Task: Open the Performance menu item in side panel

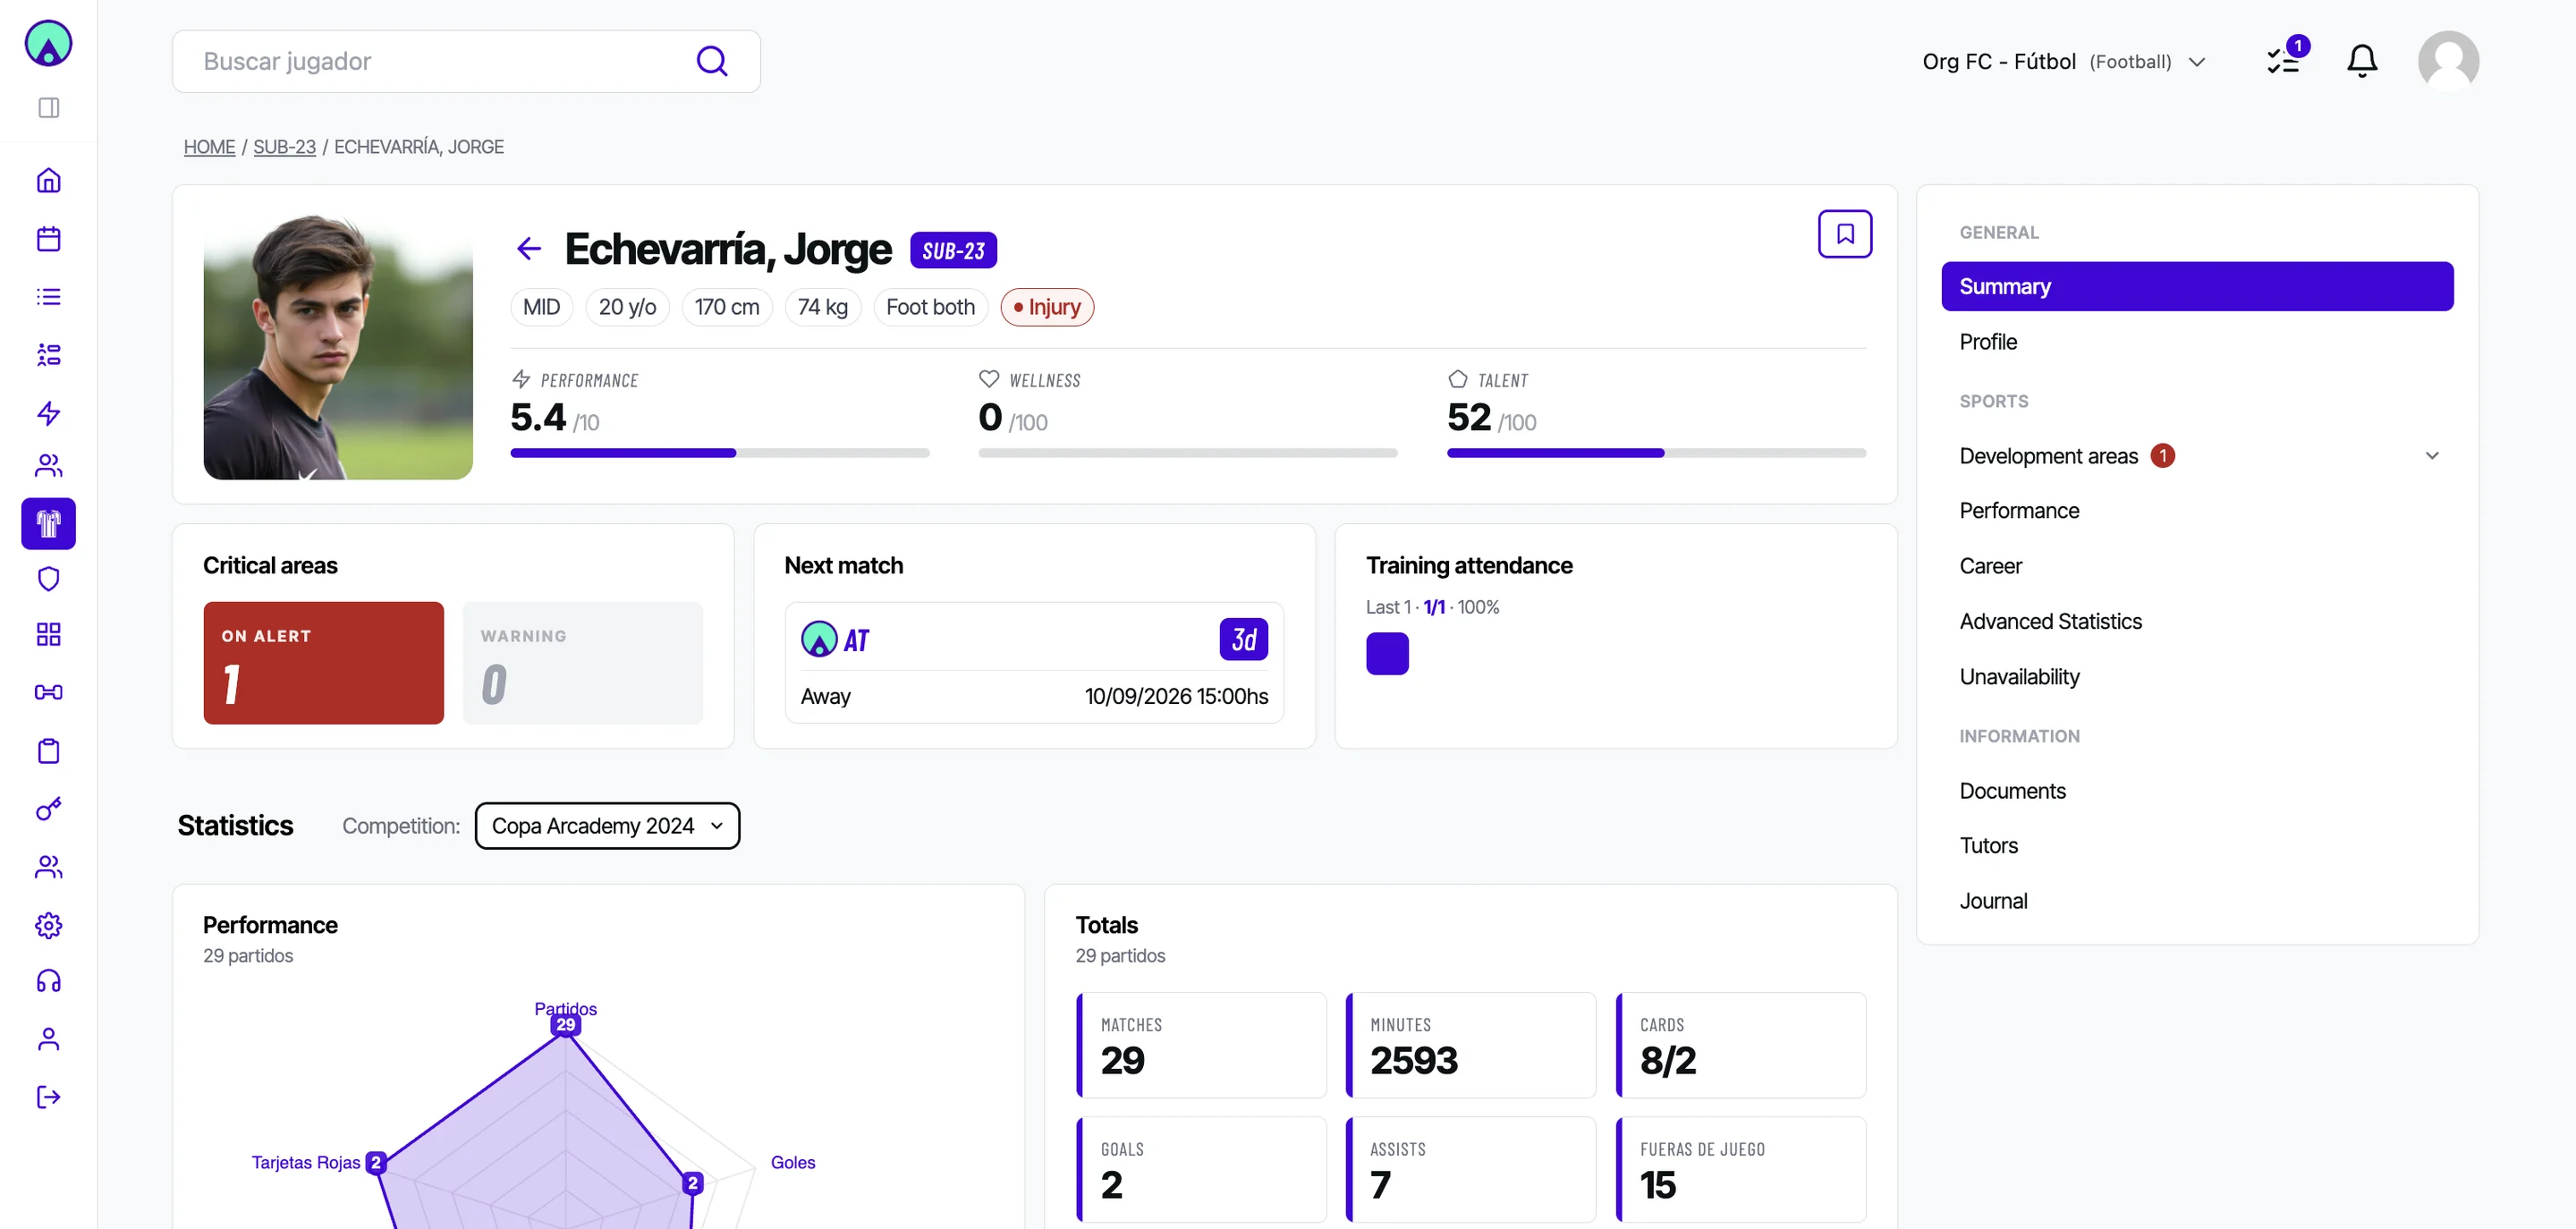Action: pyautogui.click(x=2018, y=510)
